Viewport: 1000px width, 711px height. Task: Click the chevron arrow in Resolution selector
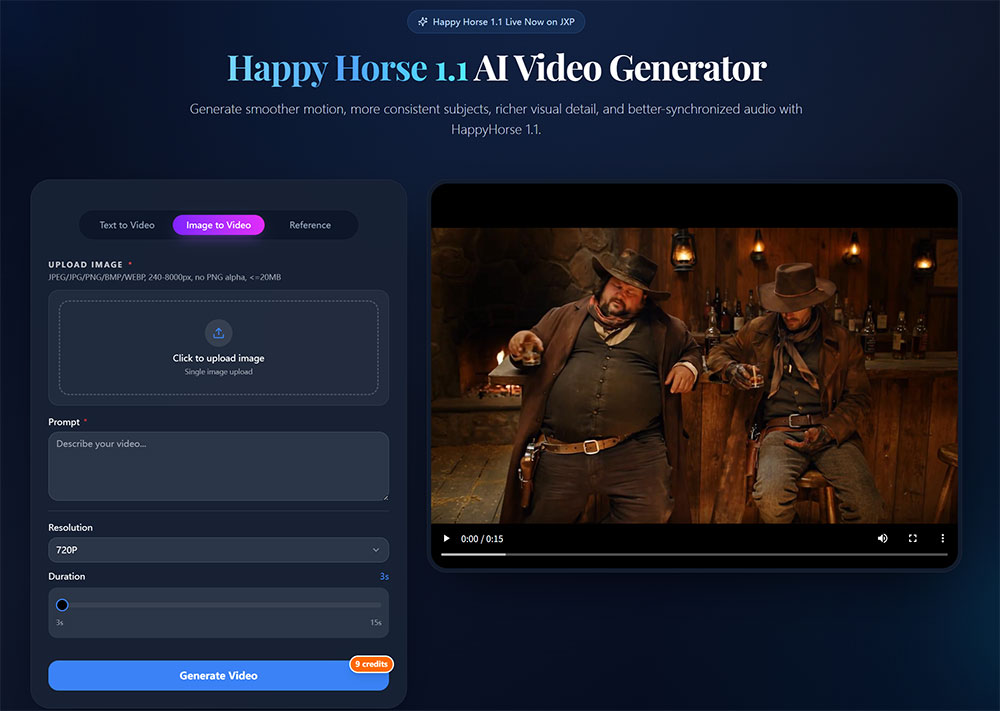376,550
